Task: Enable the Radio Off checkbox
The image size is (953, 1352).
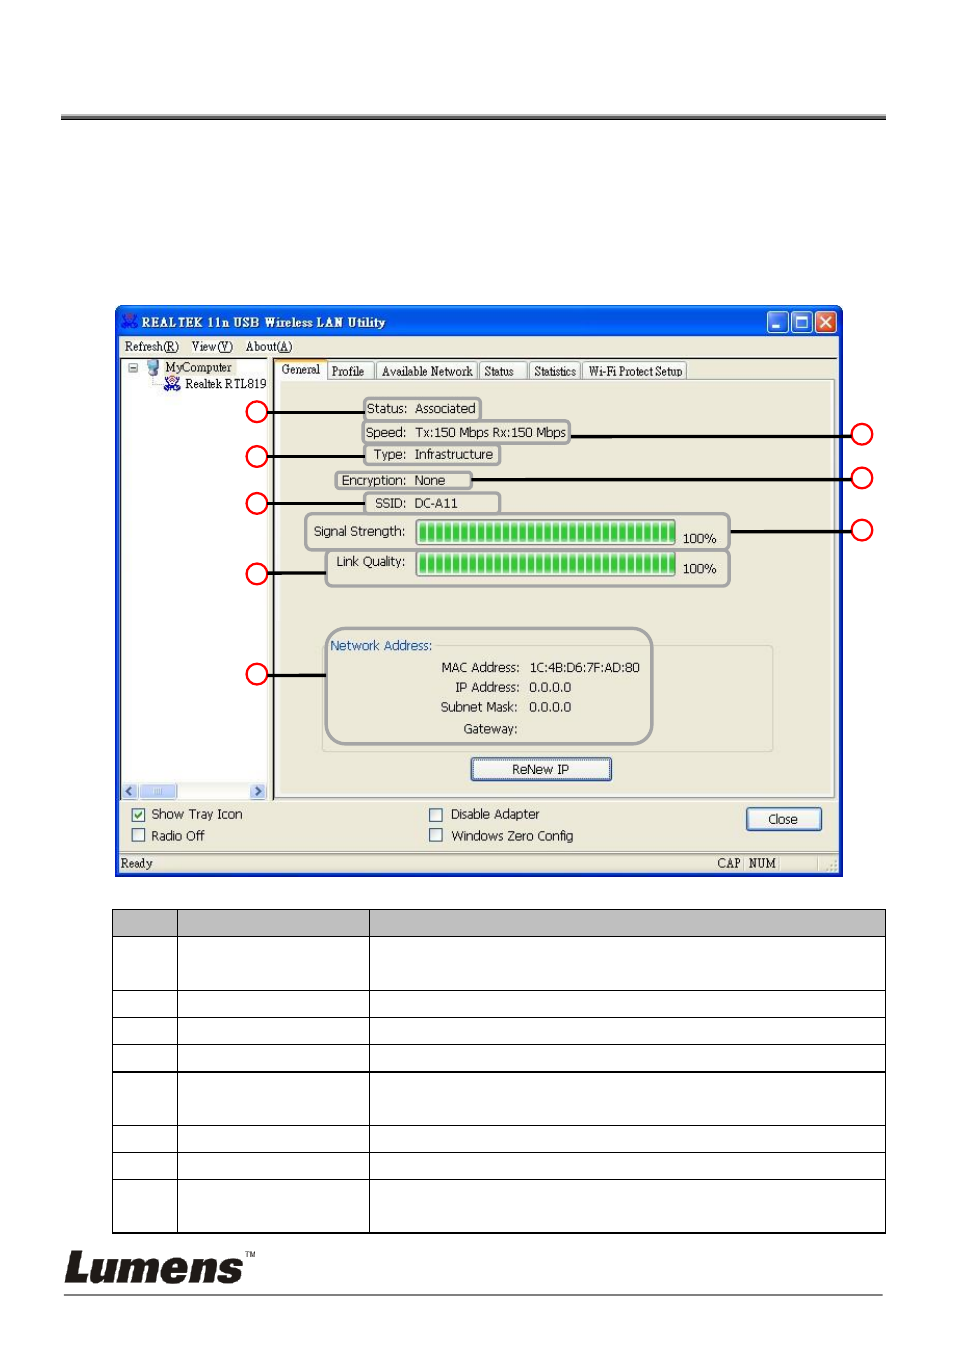Action: point(139,836)
